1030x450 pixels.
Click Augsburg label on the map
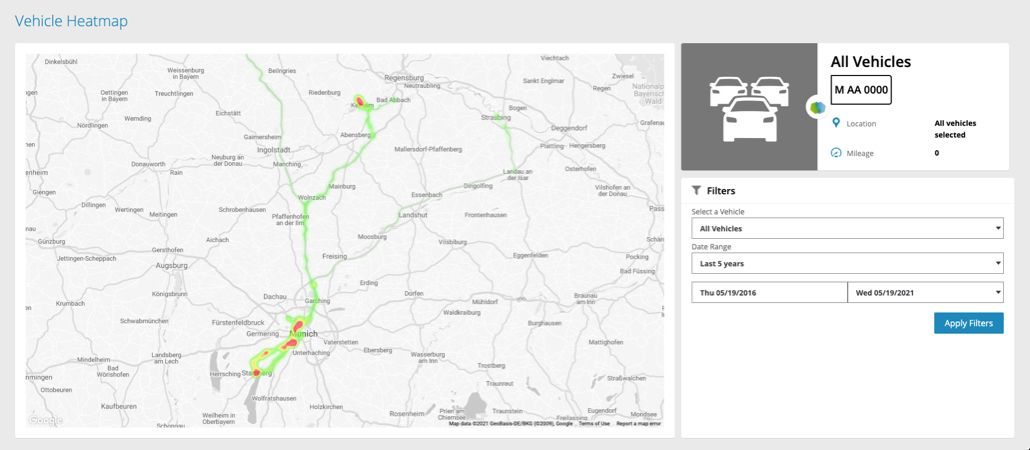coord(172,265)
